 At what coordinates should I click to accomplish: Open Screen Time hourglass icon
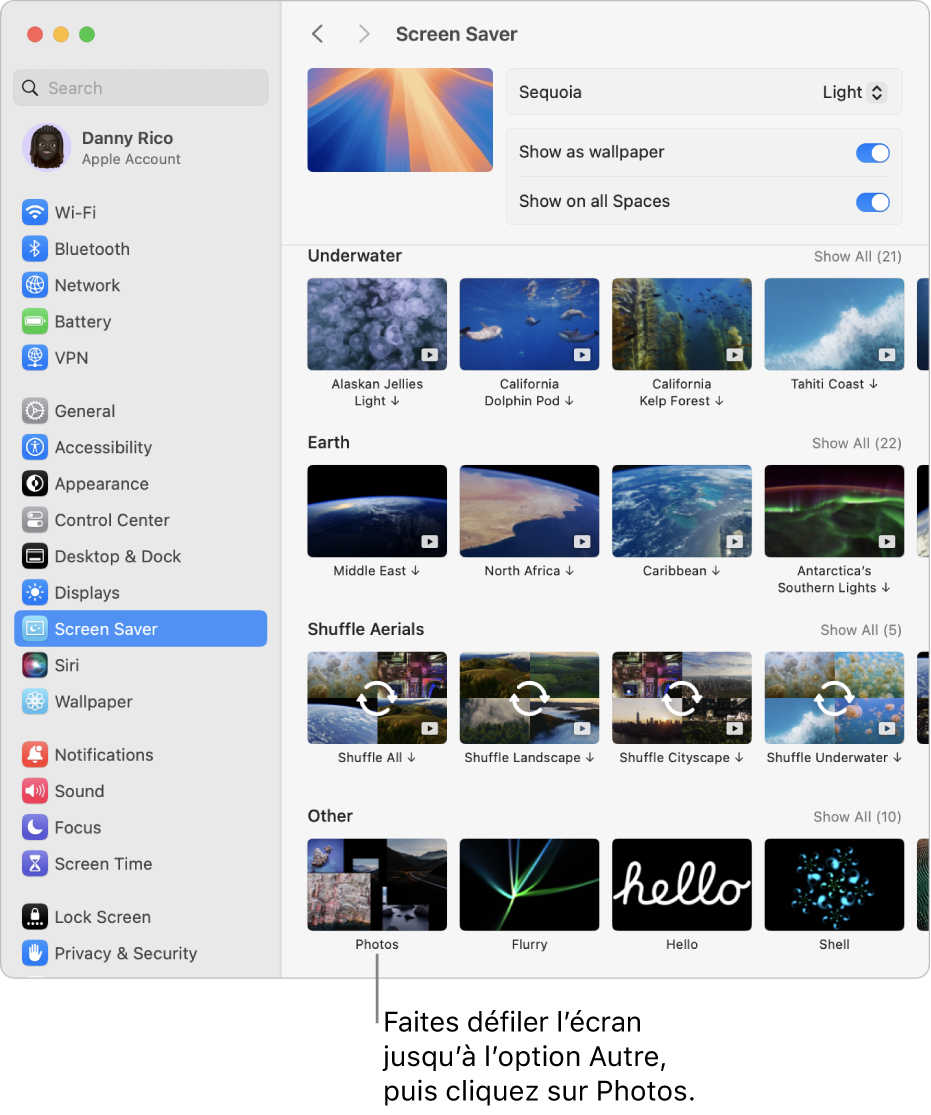[x=34, y=863]
